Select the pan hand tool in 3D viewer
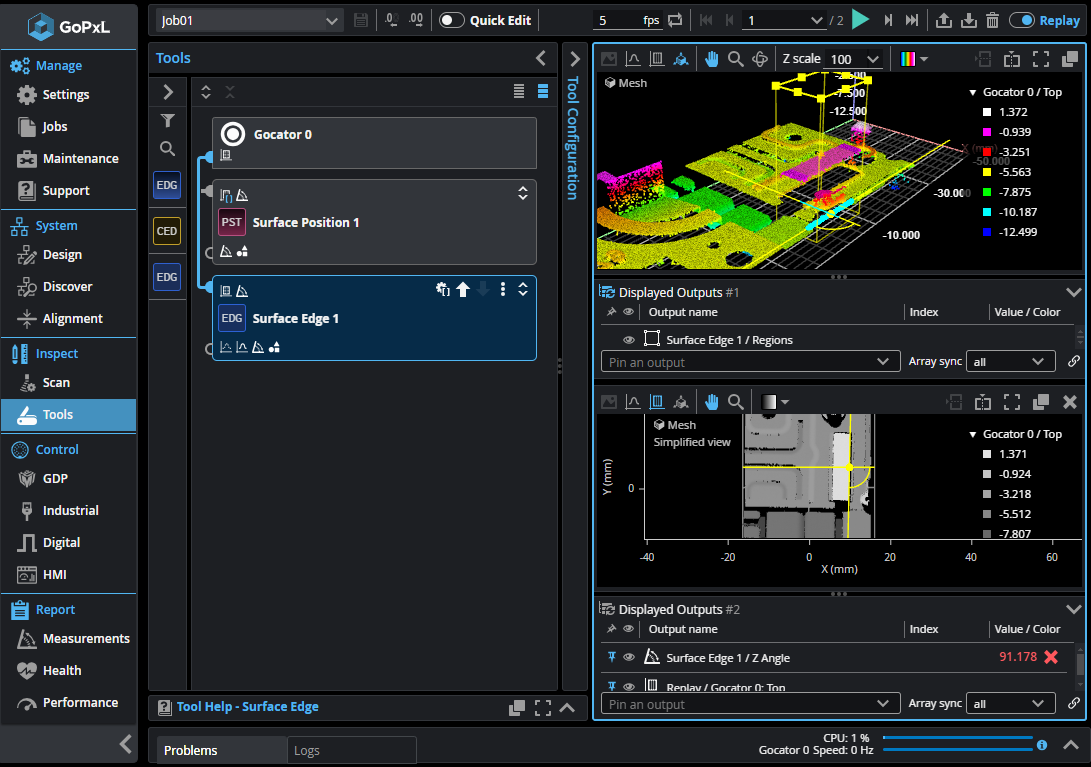1091x767 pixels. (711, 59)
